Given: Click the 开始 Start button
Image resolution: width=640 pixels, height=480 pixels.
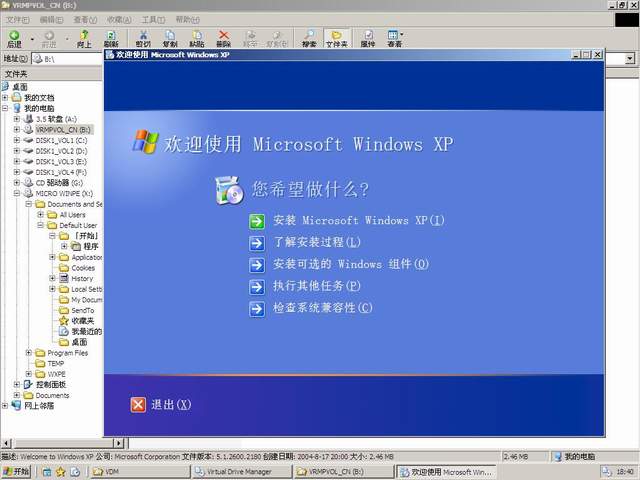Looking at the screenshot, I should 16,471.
